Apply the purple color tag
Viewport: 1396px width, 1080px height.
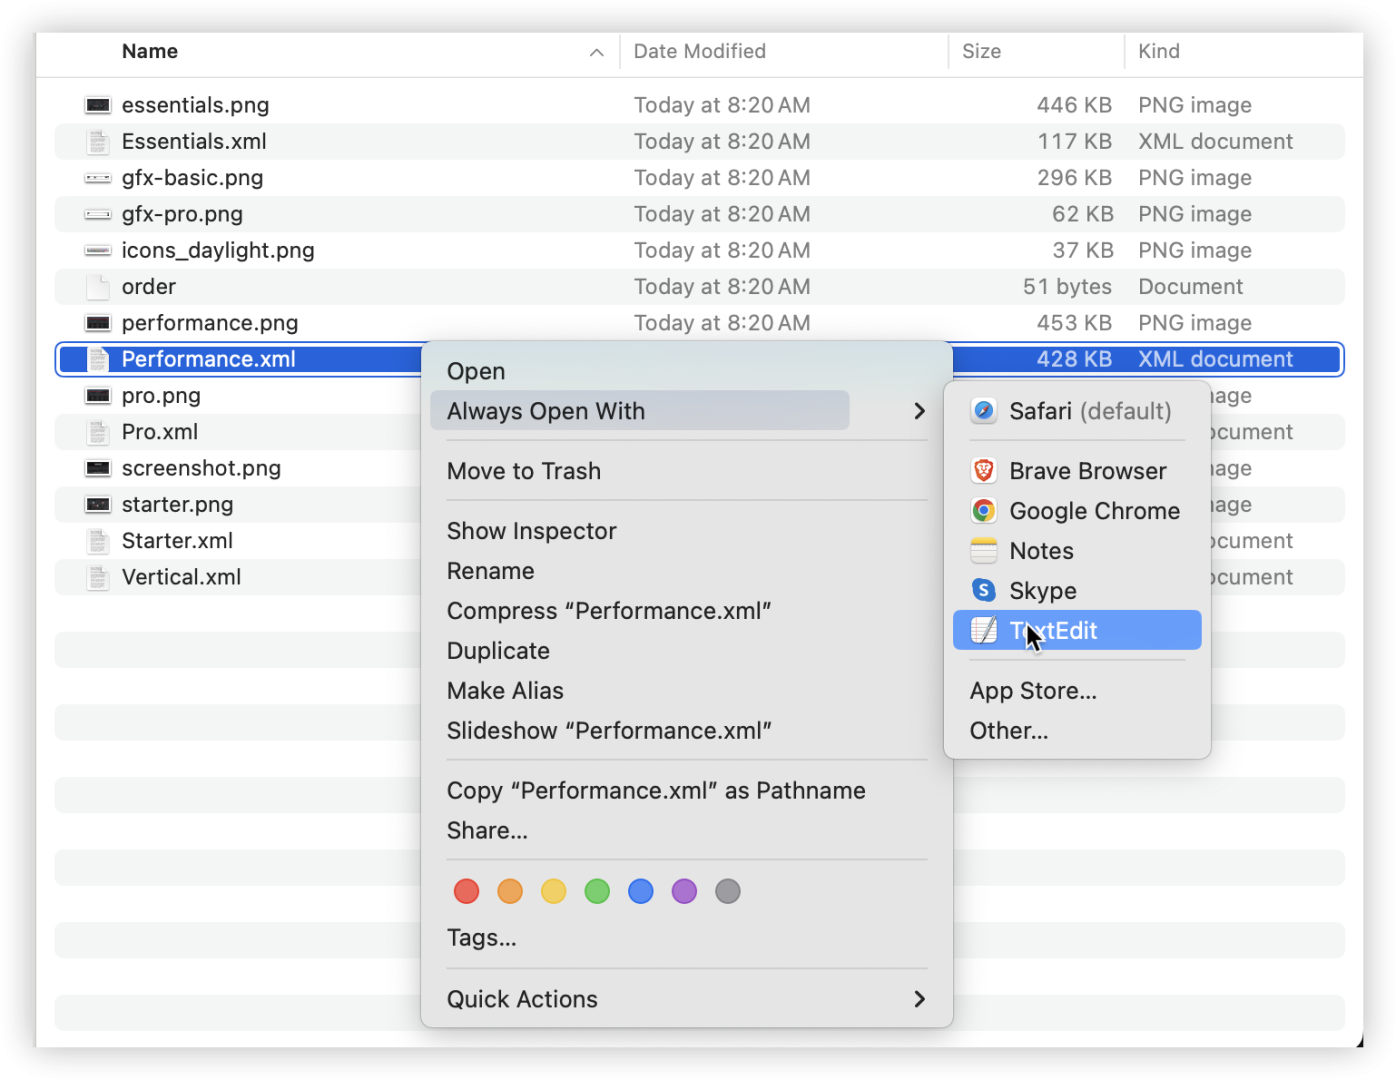pyautogui.click(x=684, y=891)
